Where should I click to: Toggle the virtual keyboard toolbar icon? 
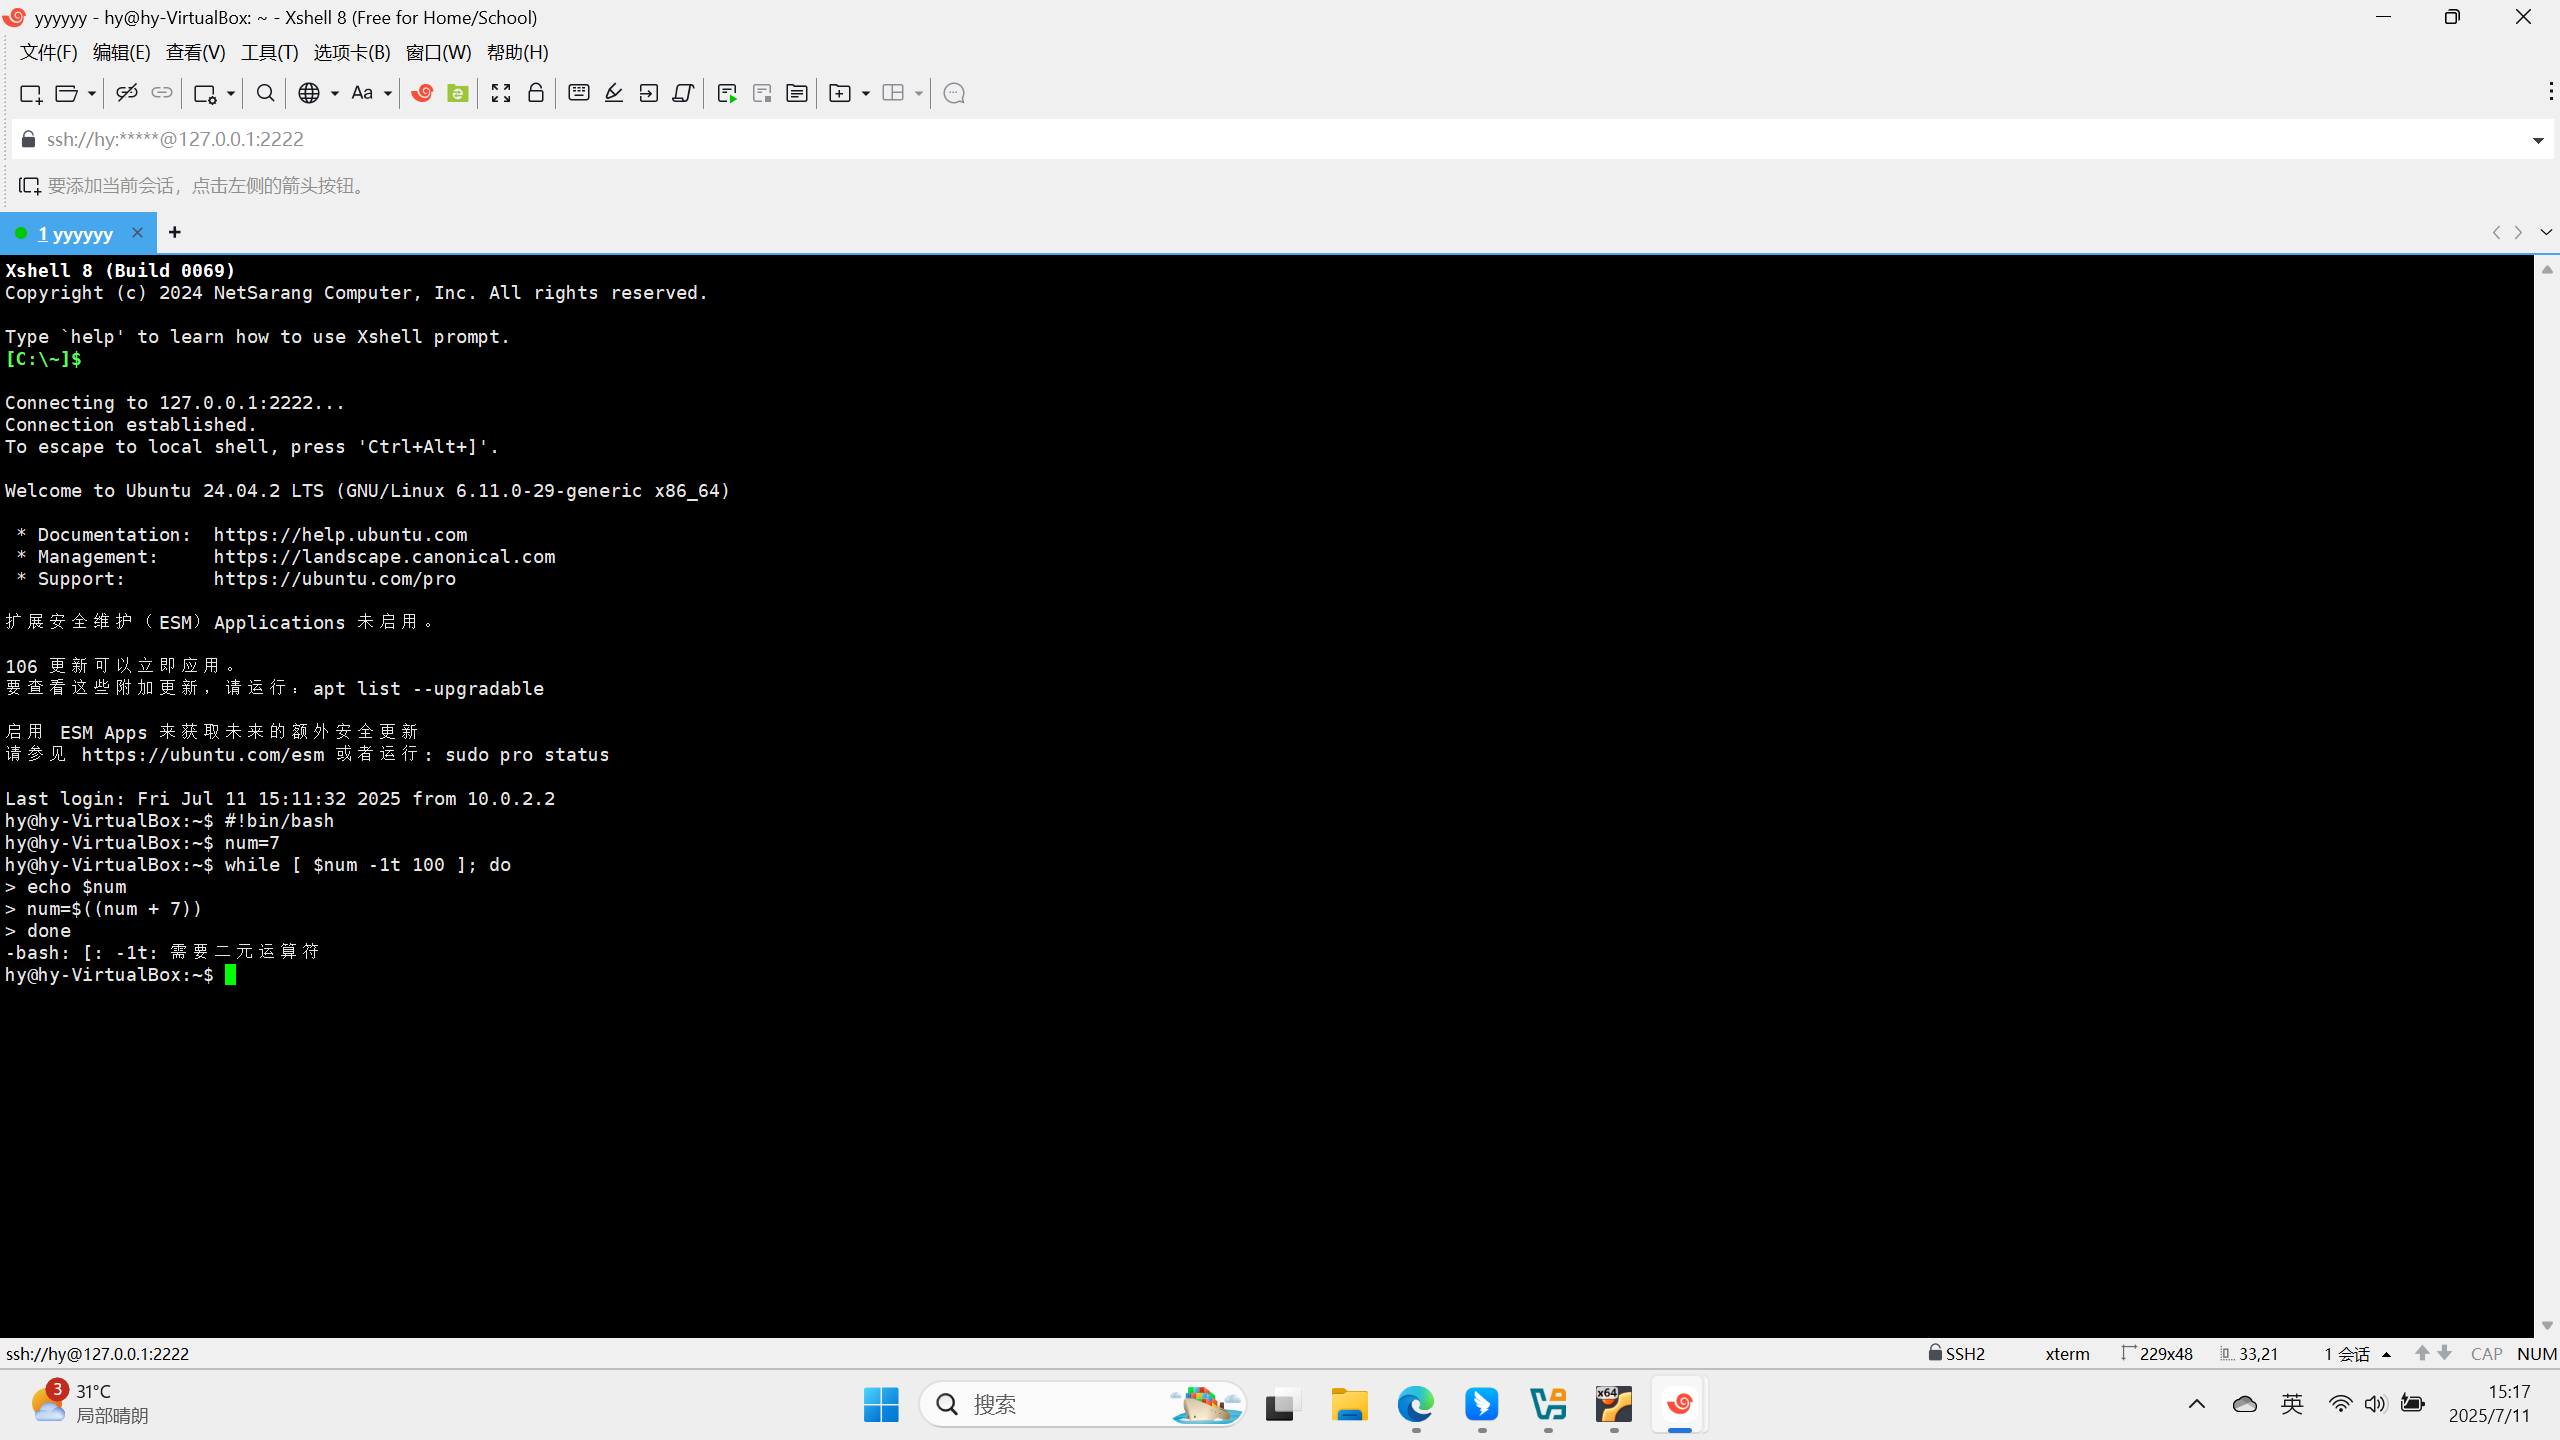(x=578, y=93)
